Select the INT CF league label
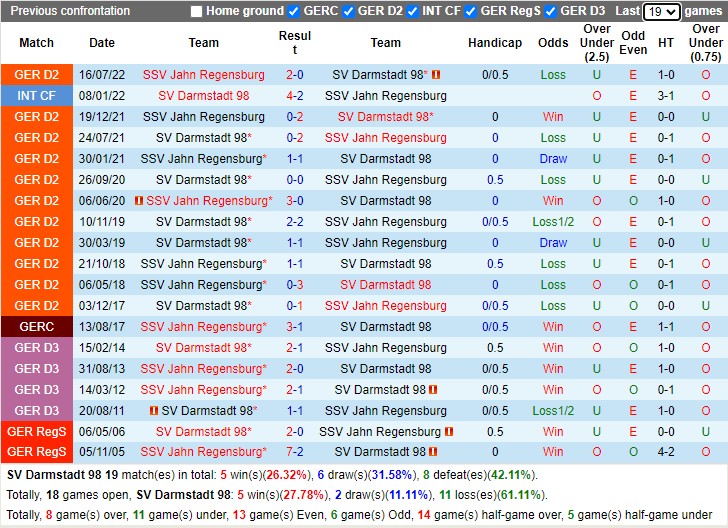This screenshot has height=528, width=728. click(x=37, y=96)
